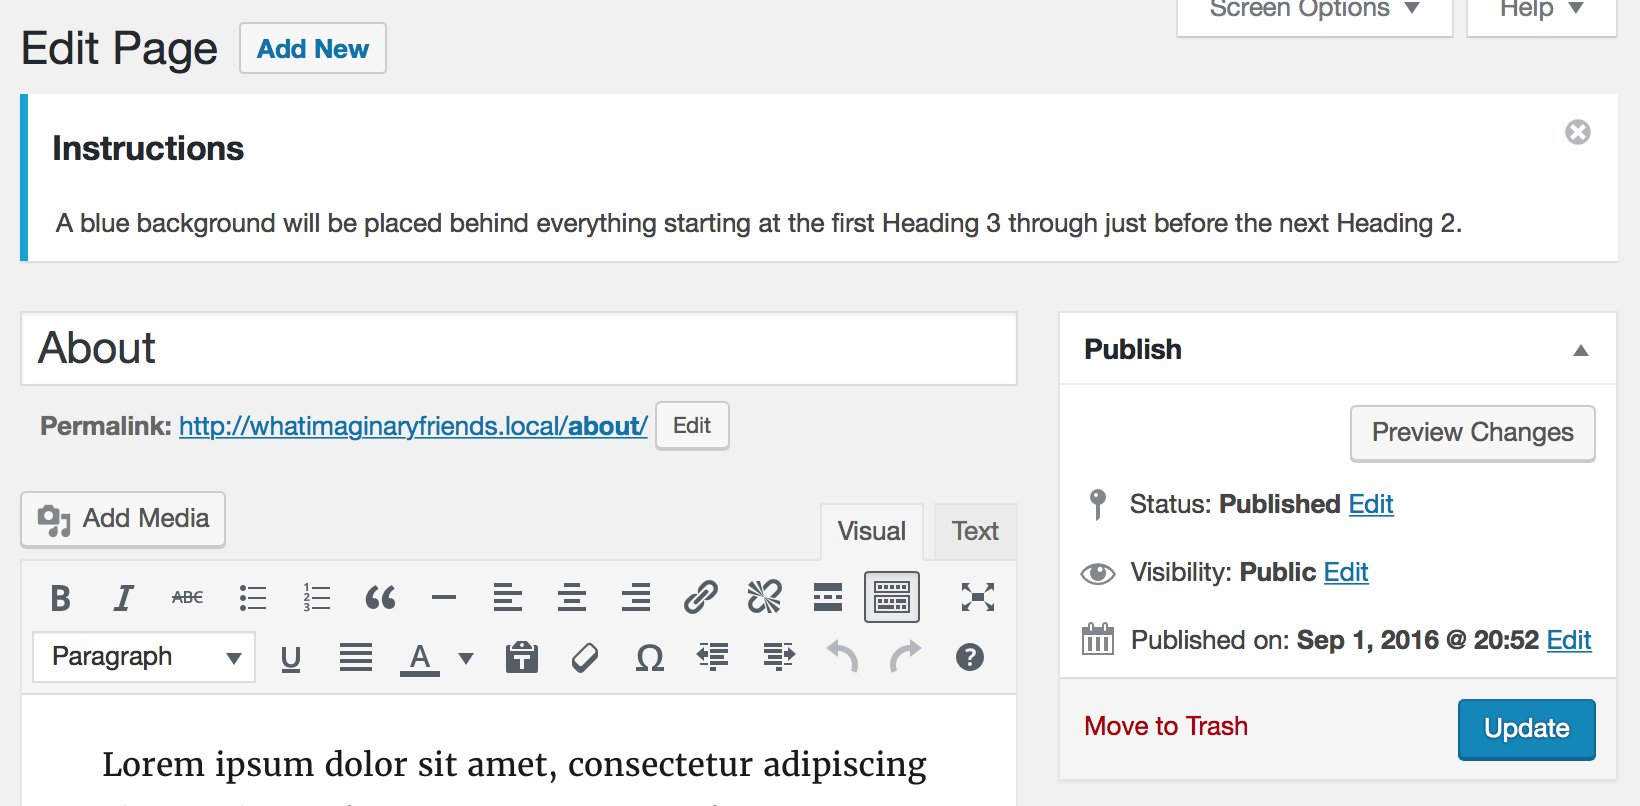Open the keyboard shortcuts help icon
The image size is (1640, 806).
(x=970, y=657)
